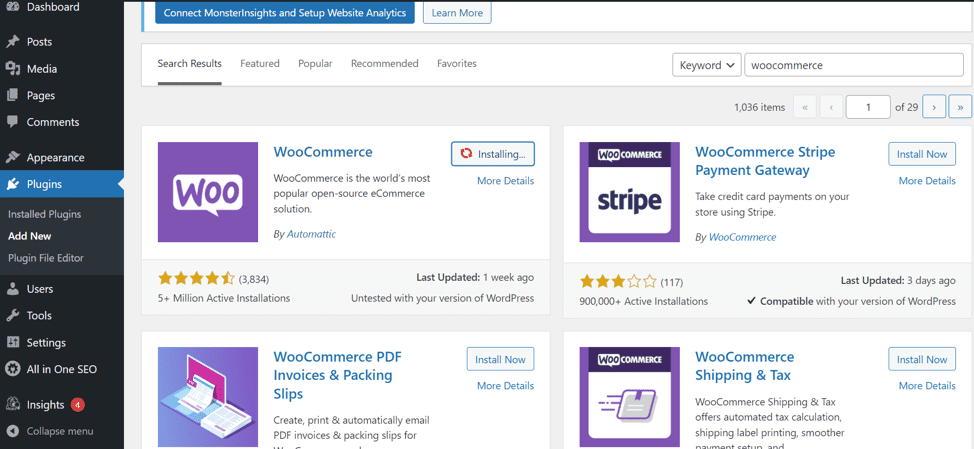This screenshot has height=449, width=974.
Task: Open Plugin File Editor submenu item
Action: 46,258
